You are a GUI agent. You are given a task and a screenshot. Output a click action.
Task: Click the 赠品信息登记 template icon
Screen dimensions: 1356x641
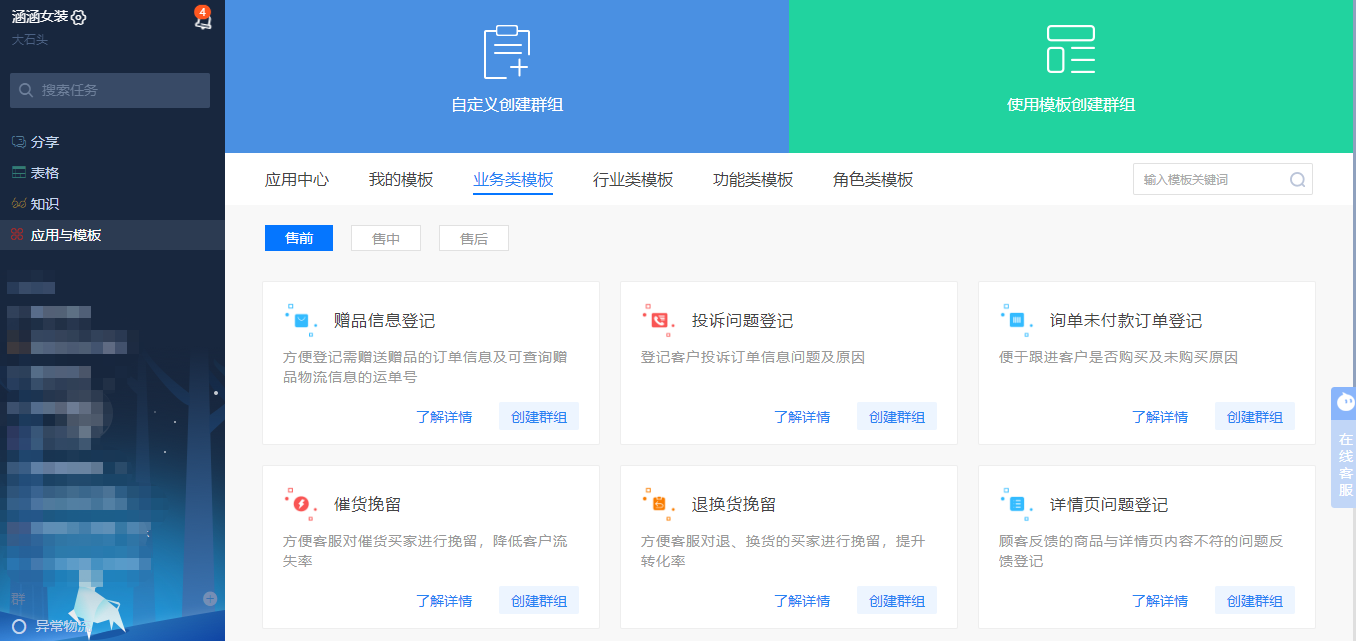(301, 320)
